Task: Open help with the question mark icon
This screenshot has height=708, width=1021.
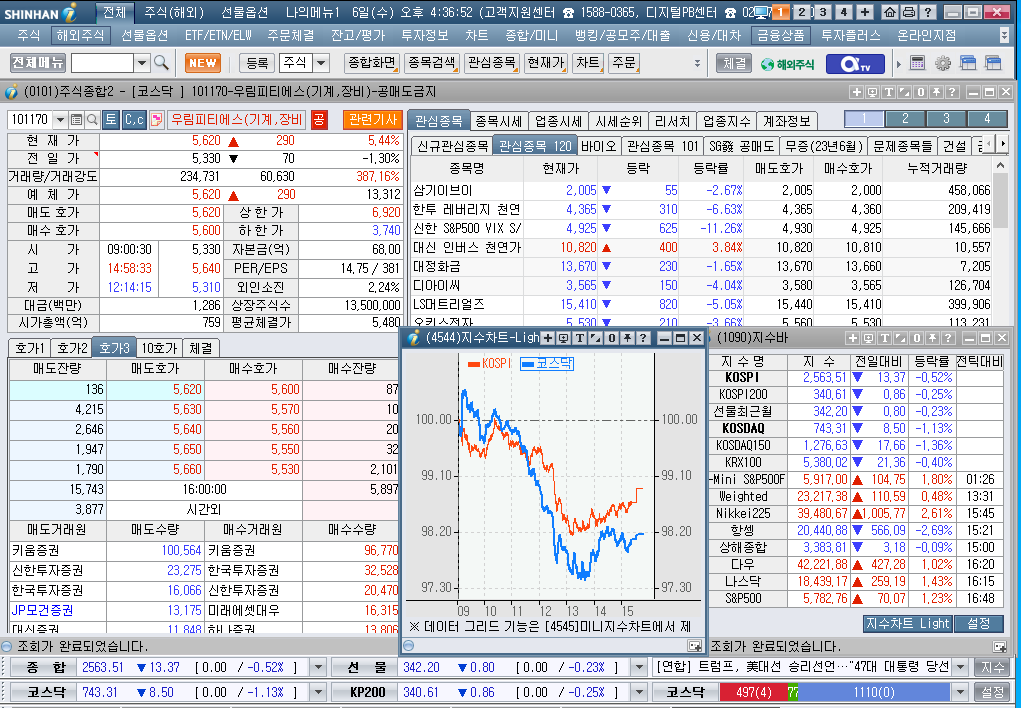Action: pos(927,12)
